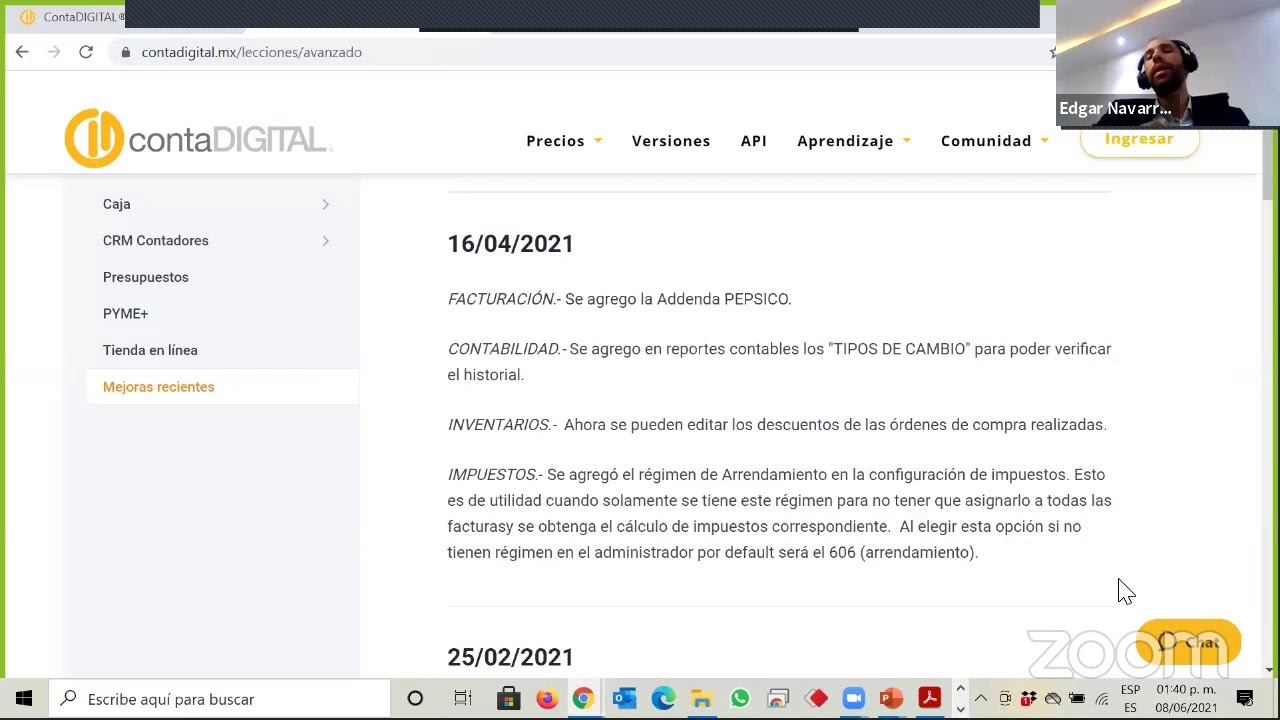1280x720 pixels.
Task: Click Edgar Navarro's video thumbnail
Action: 1168,62
